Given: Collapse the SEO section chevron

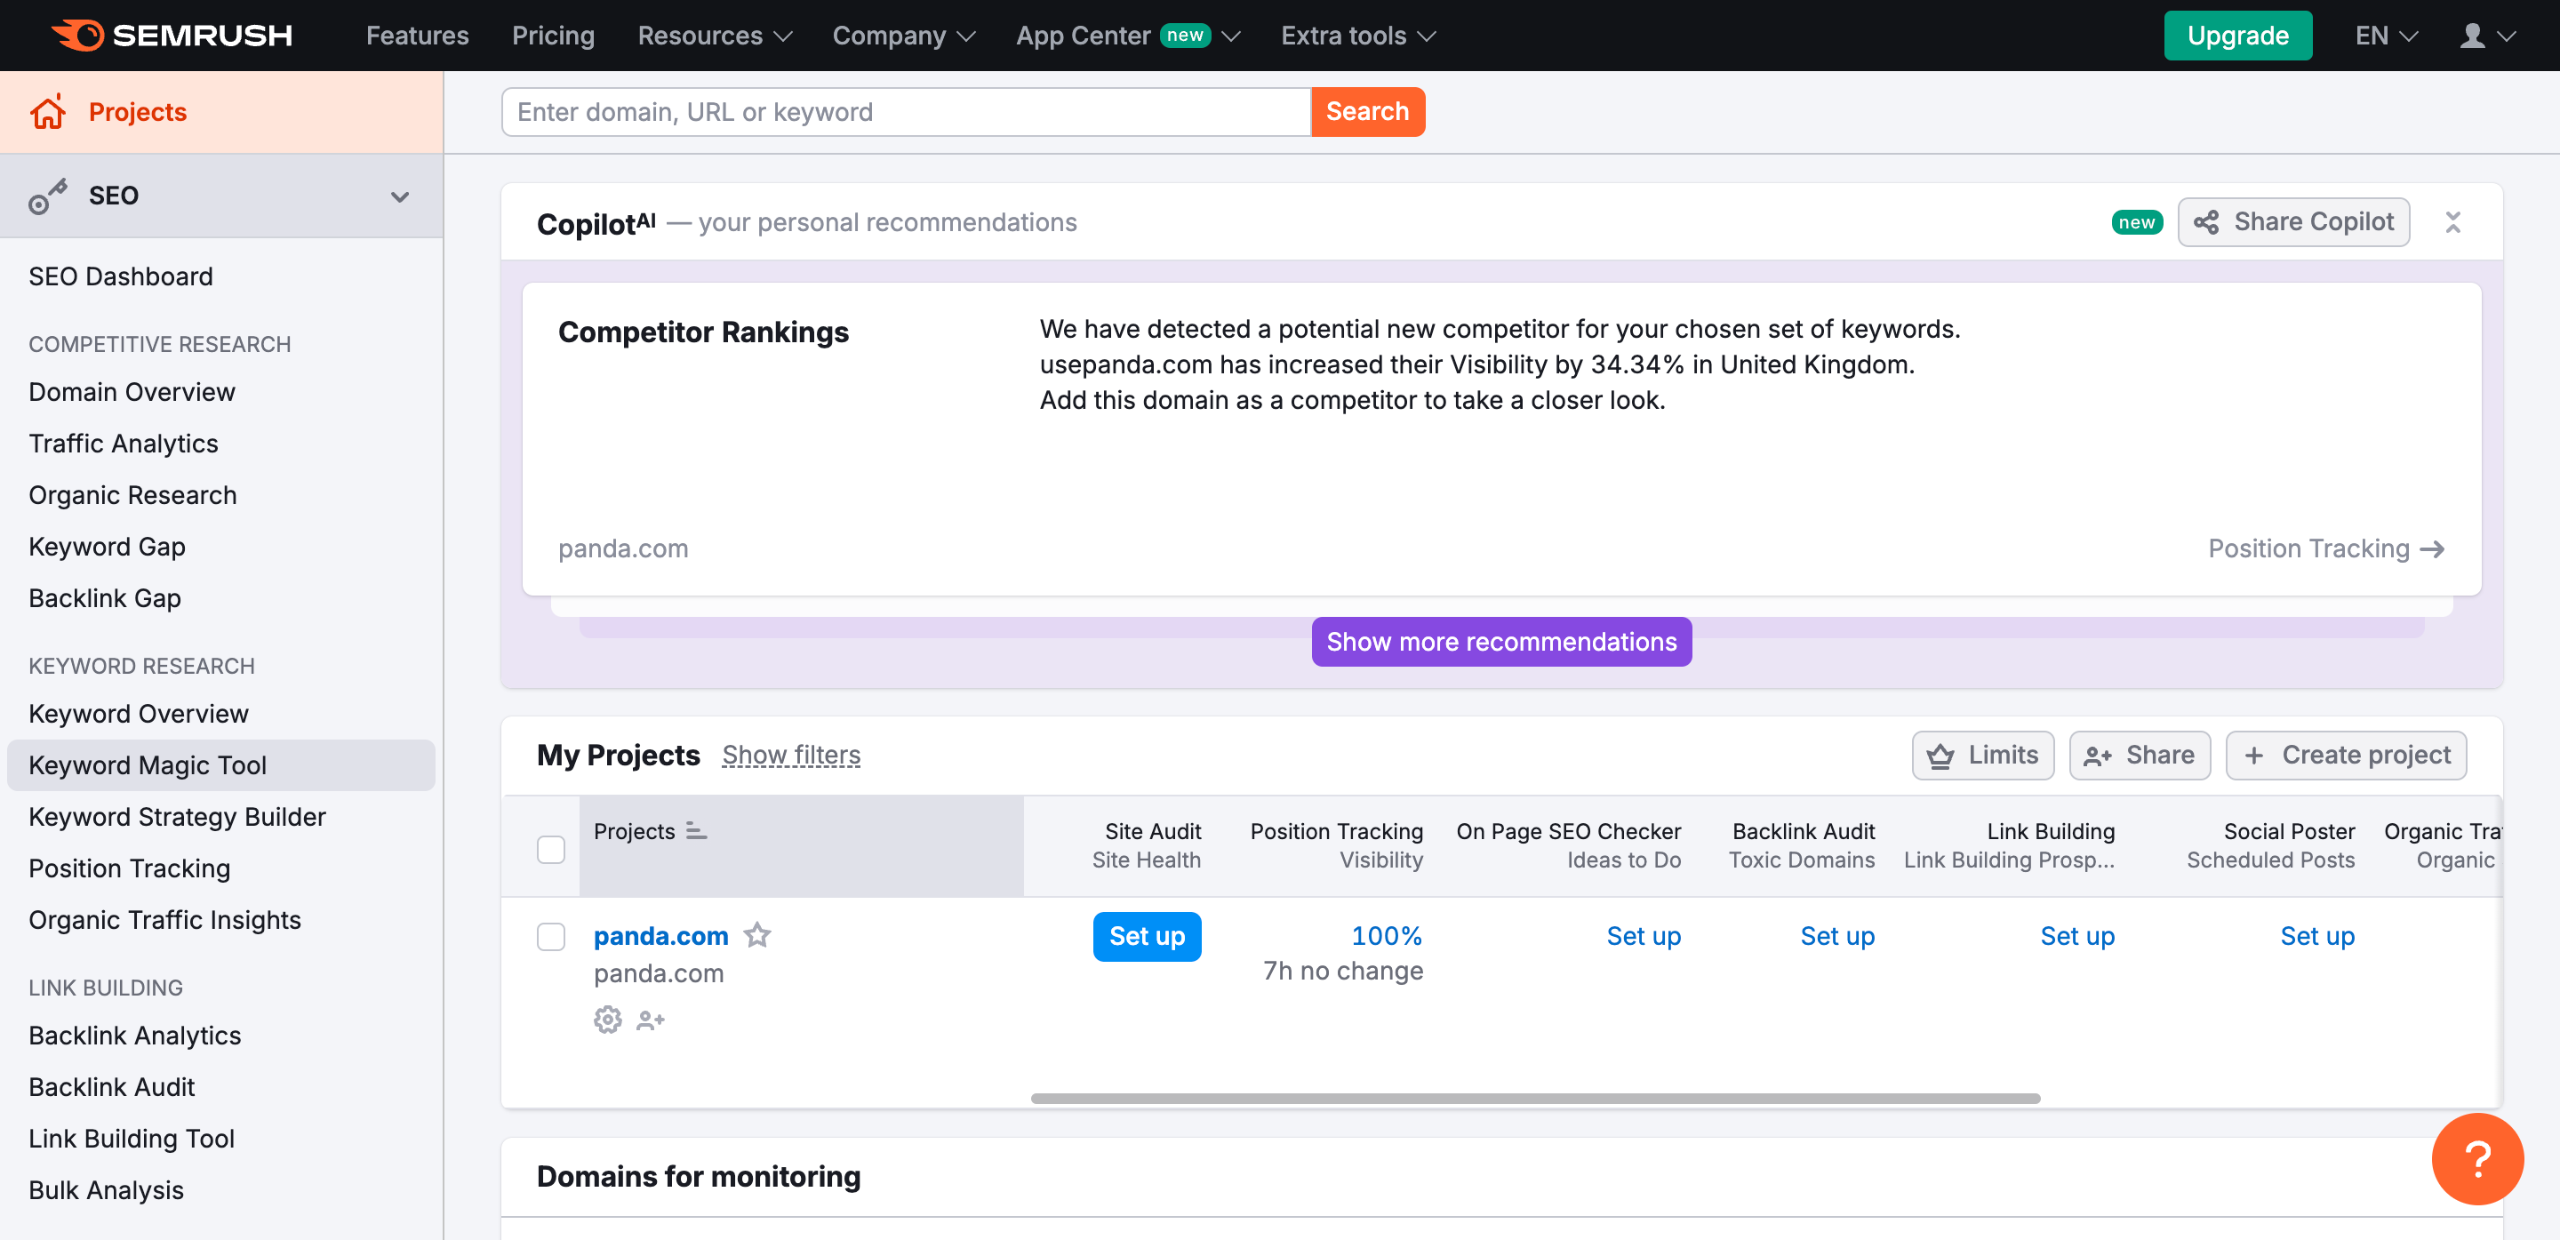Looking at the screenshot, I should click(400, 196).
